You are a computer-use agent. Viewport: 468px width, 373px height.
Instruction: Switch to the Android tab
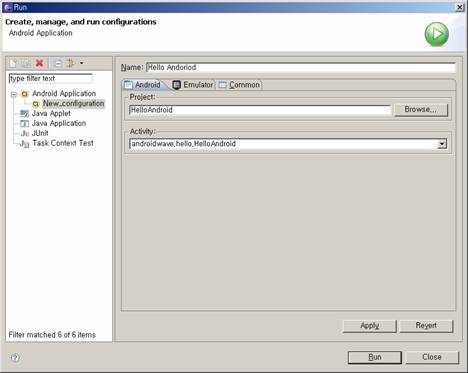(x=143, y=85)
